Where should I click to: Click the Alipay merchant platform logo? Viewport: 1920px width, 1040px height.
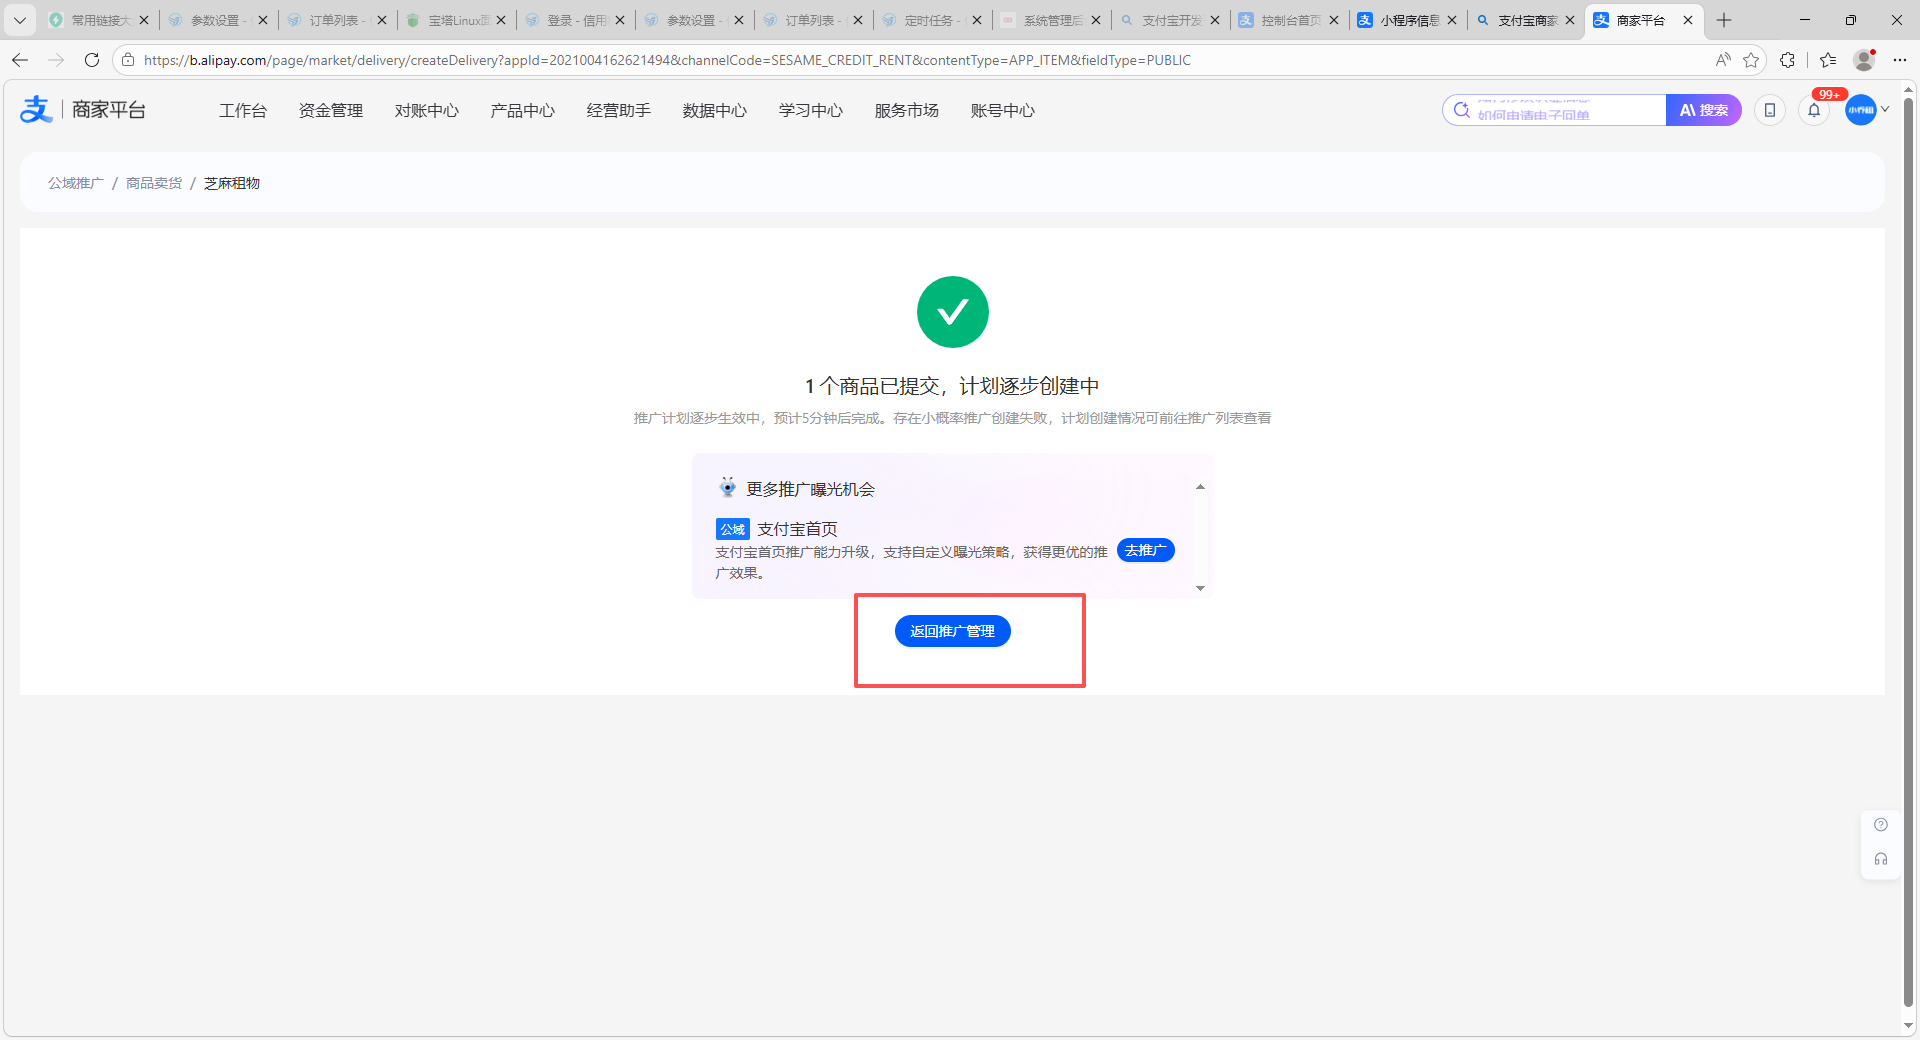(82, 110)
